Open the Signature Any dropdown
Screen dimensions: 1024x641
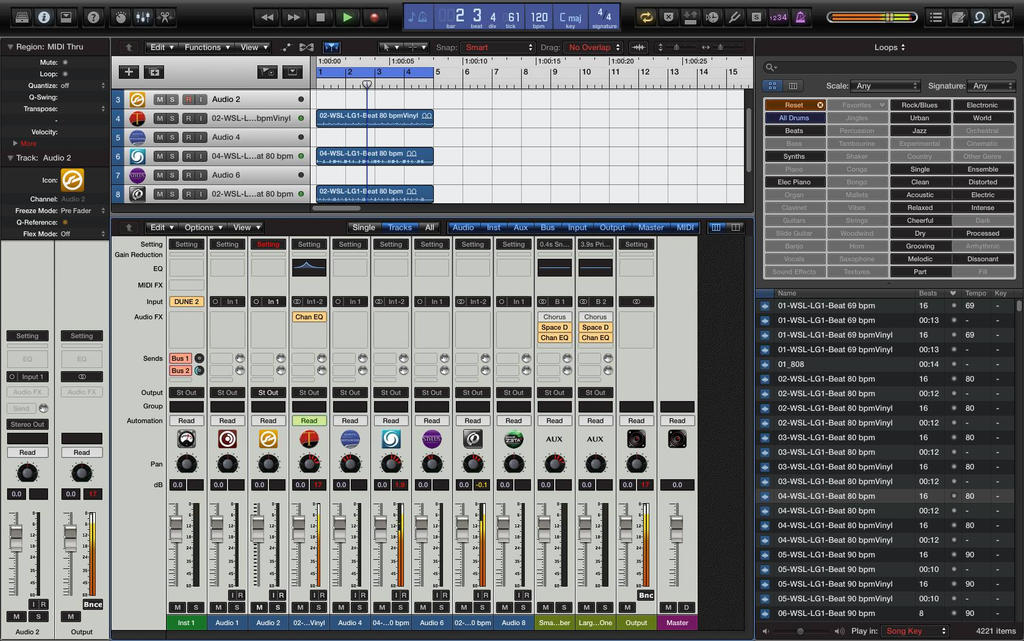click(991, 86)
